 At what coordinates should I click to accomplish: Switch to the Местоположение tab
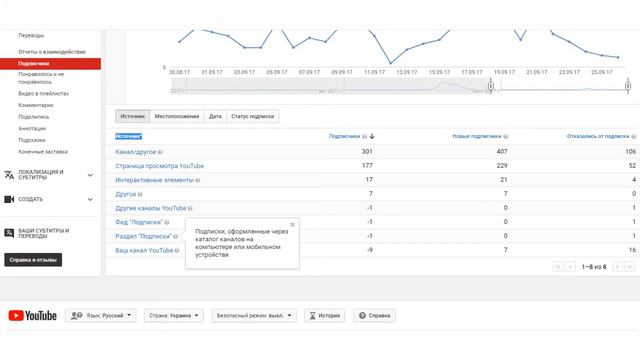coord(177,116)
